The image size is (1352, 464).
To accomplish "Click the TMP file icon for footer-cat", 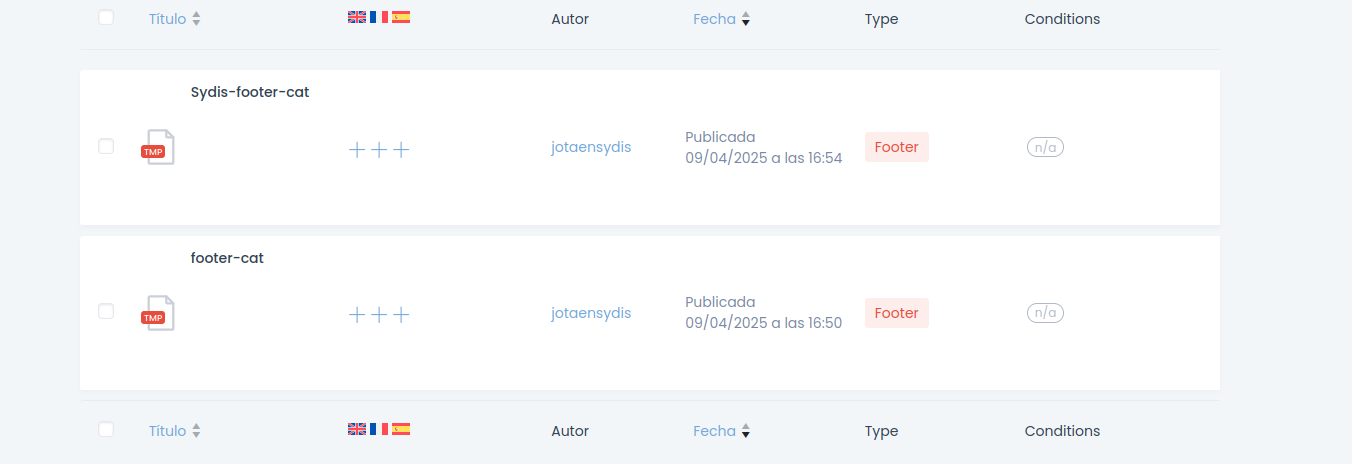I will (158, 313).
